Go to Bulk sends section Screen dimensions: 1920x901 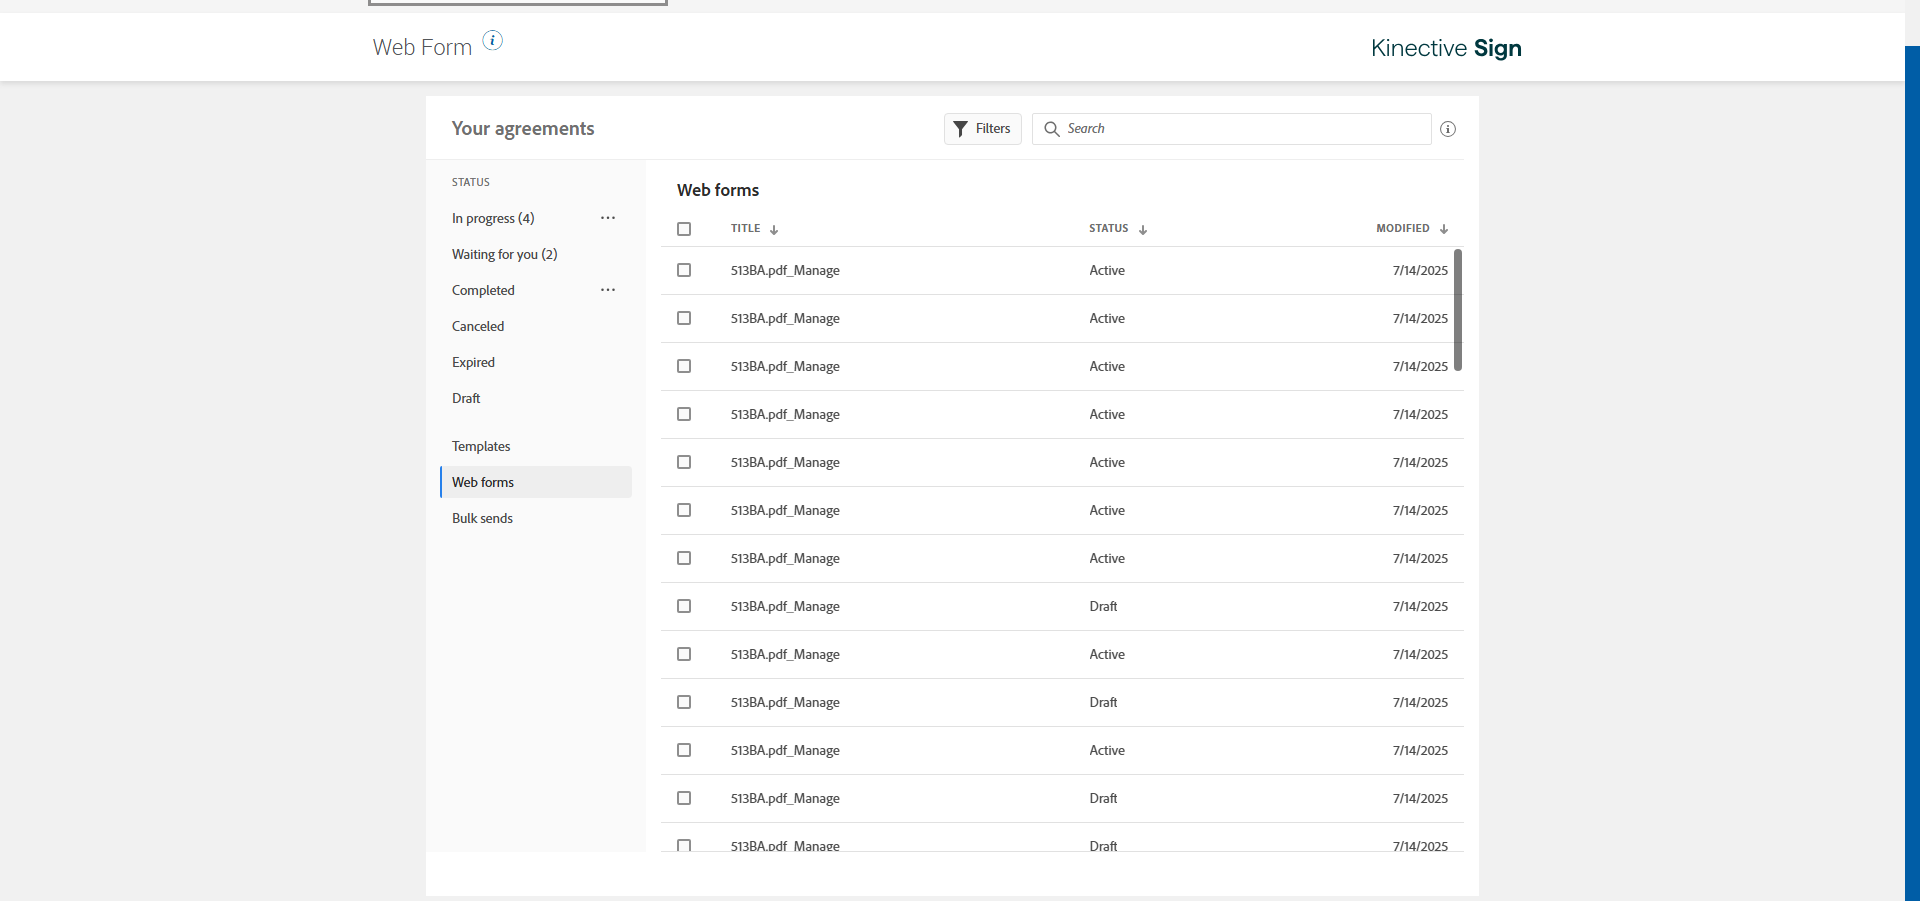tap(482, 518)
